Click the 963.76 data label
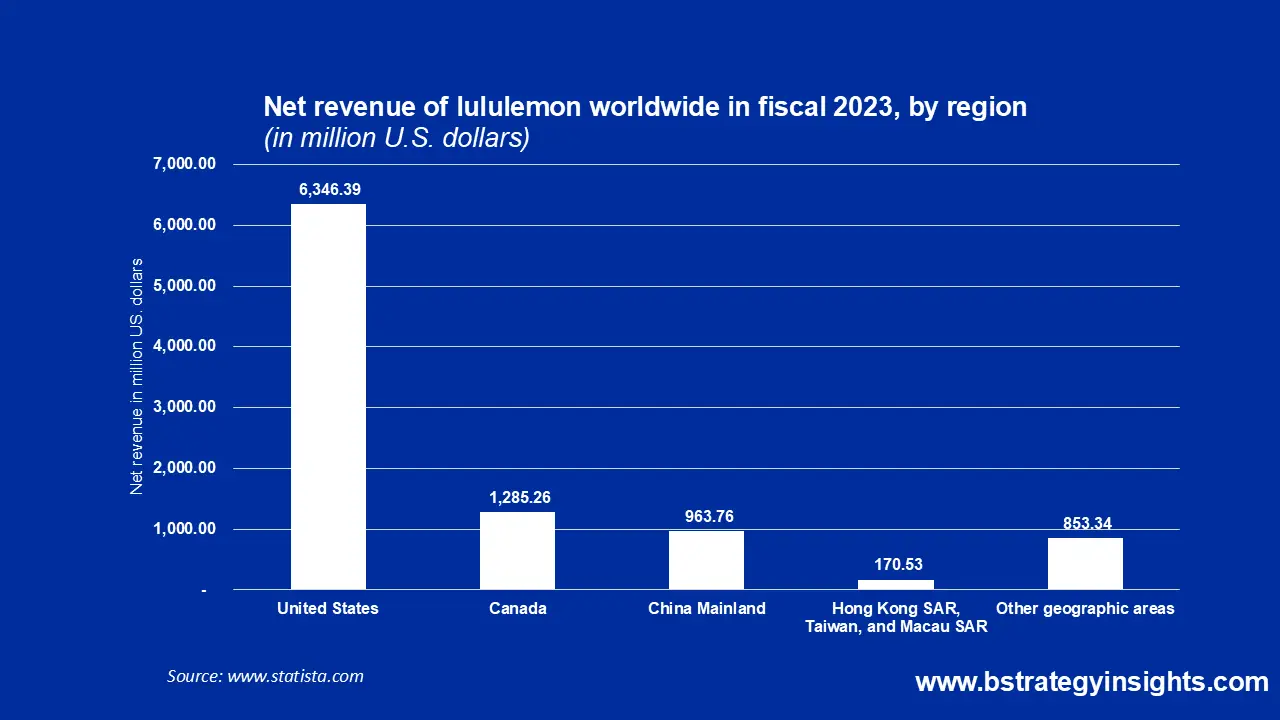The width and height of the screenshot is (1280, 720). pyautogui.click(x=708, y=516)
